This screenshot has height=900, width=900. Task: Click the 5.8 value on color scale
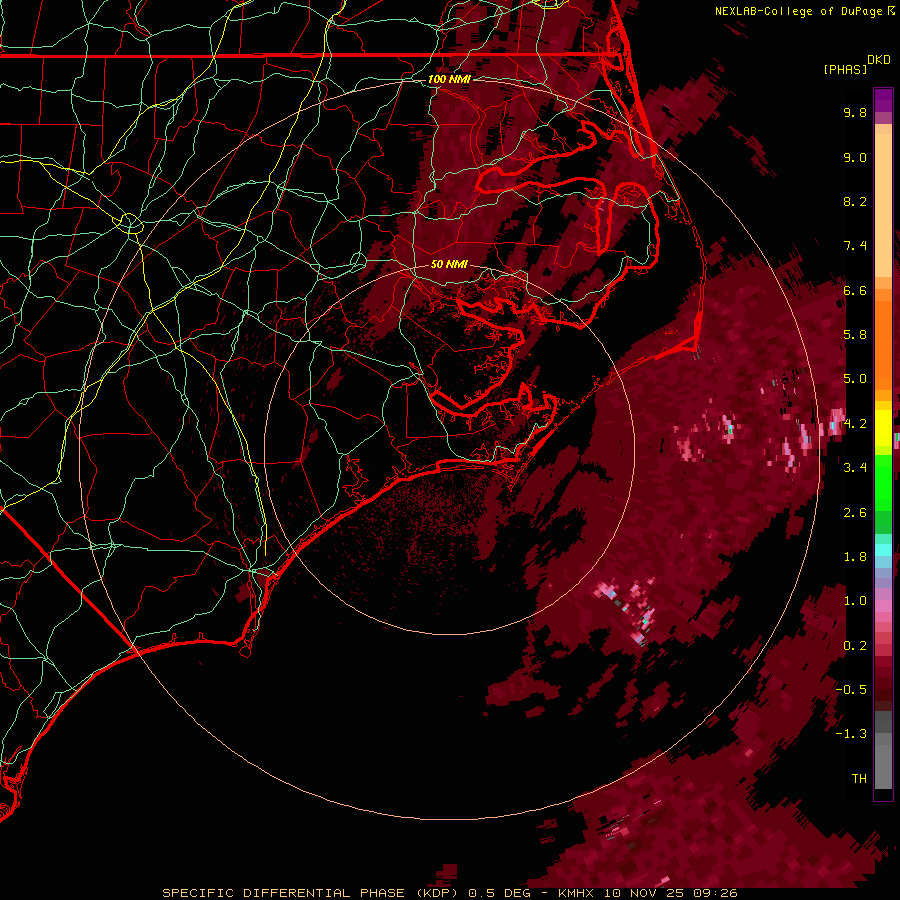coord(855,335)
